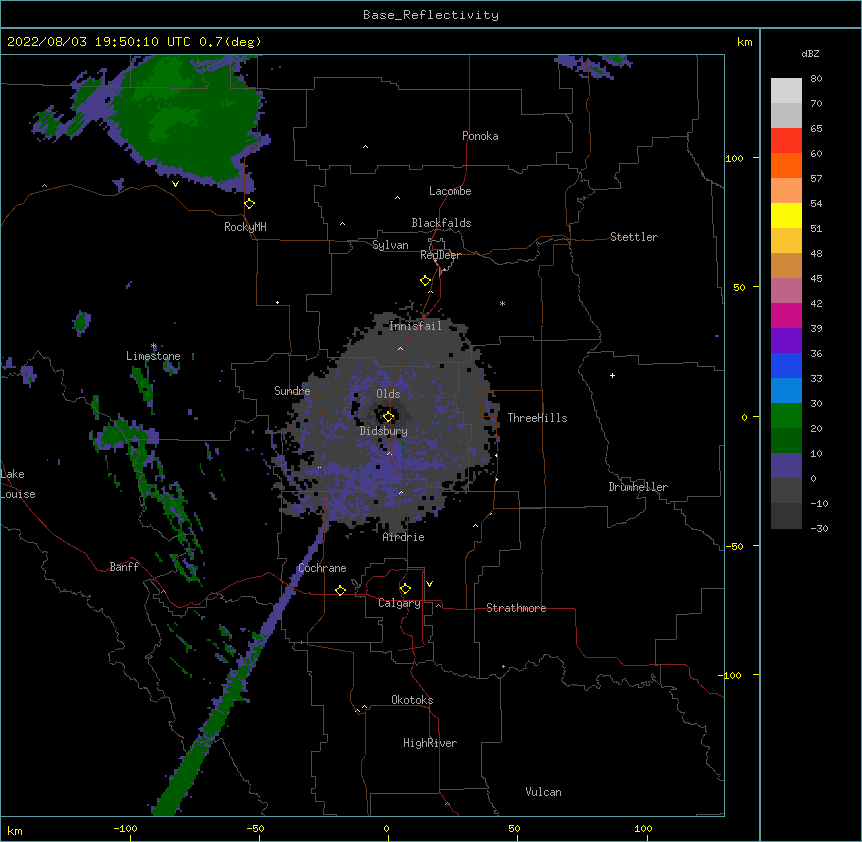Image resolution: width=862 pixels, height=842 pixels.
Task: Click the Limestone label
Action: tap(153, 356)
